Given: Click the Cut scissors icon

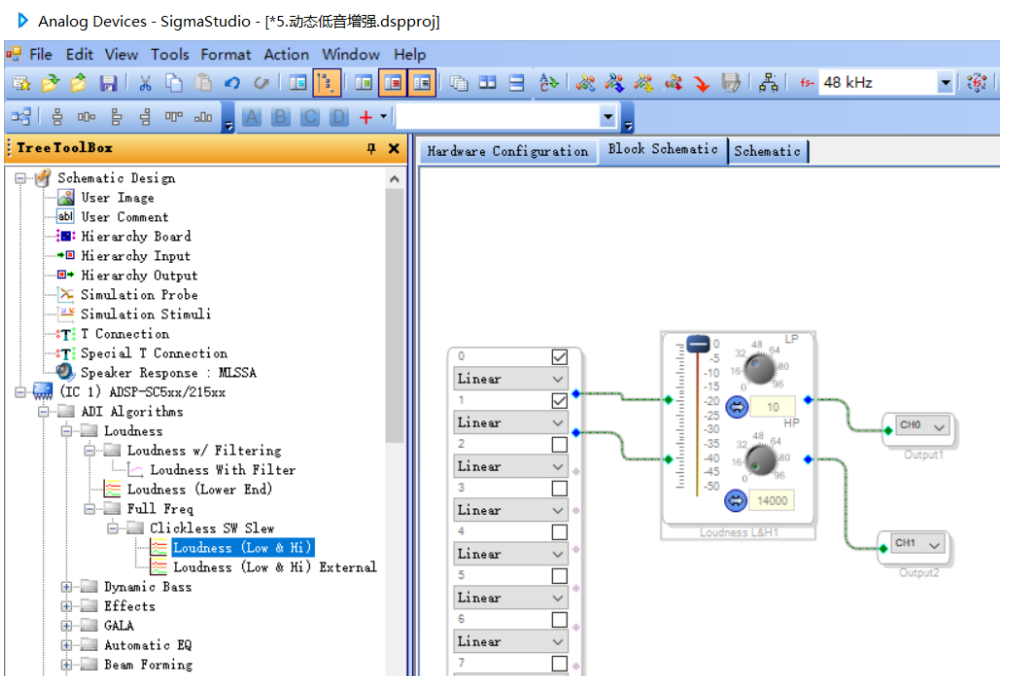Looking at the screenshot, I should [145, 83].
